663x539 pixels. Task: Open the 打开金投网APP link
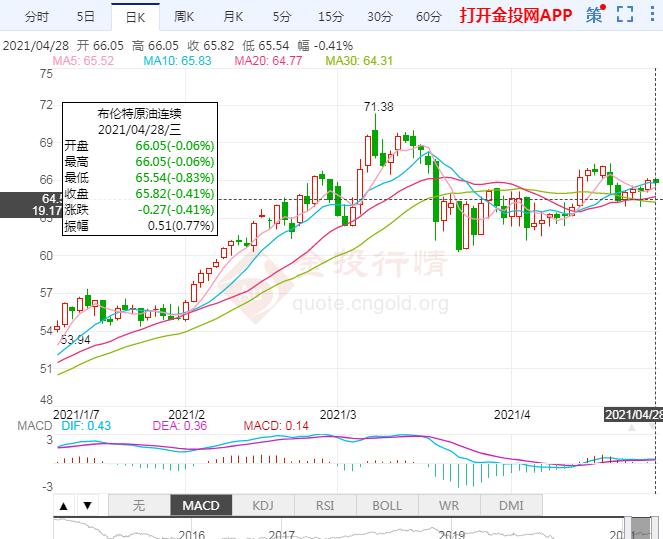pos(515,16)
